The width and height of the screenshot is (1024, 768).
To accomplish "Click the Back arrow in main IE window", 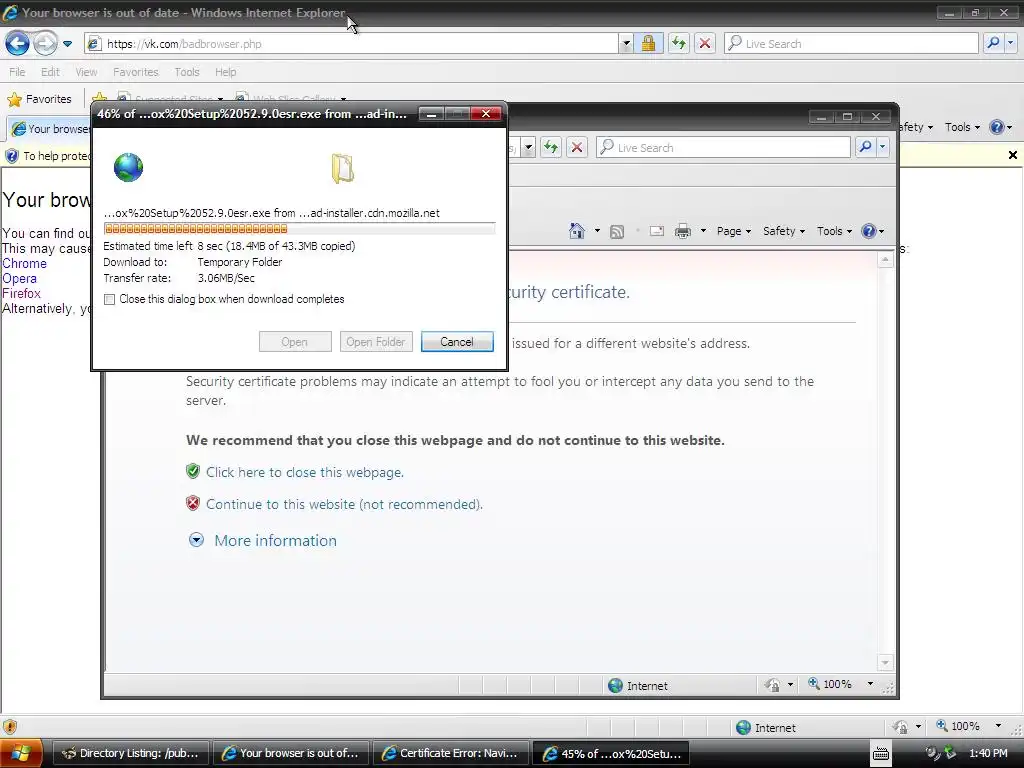I will (17, 44).
